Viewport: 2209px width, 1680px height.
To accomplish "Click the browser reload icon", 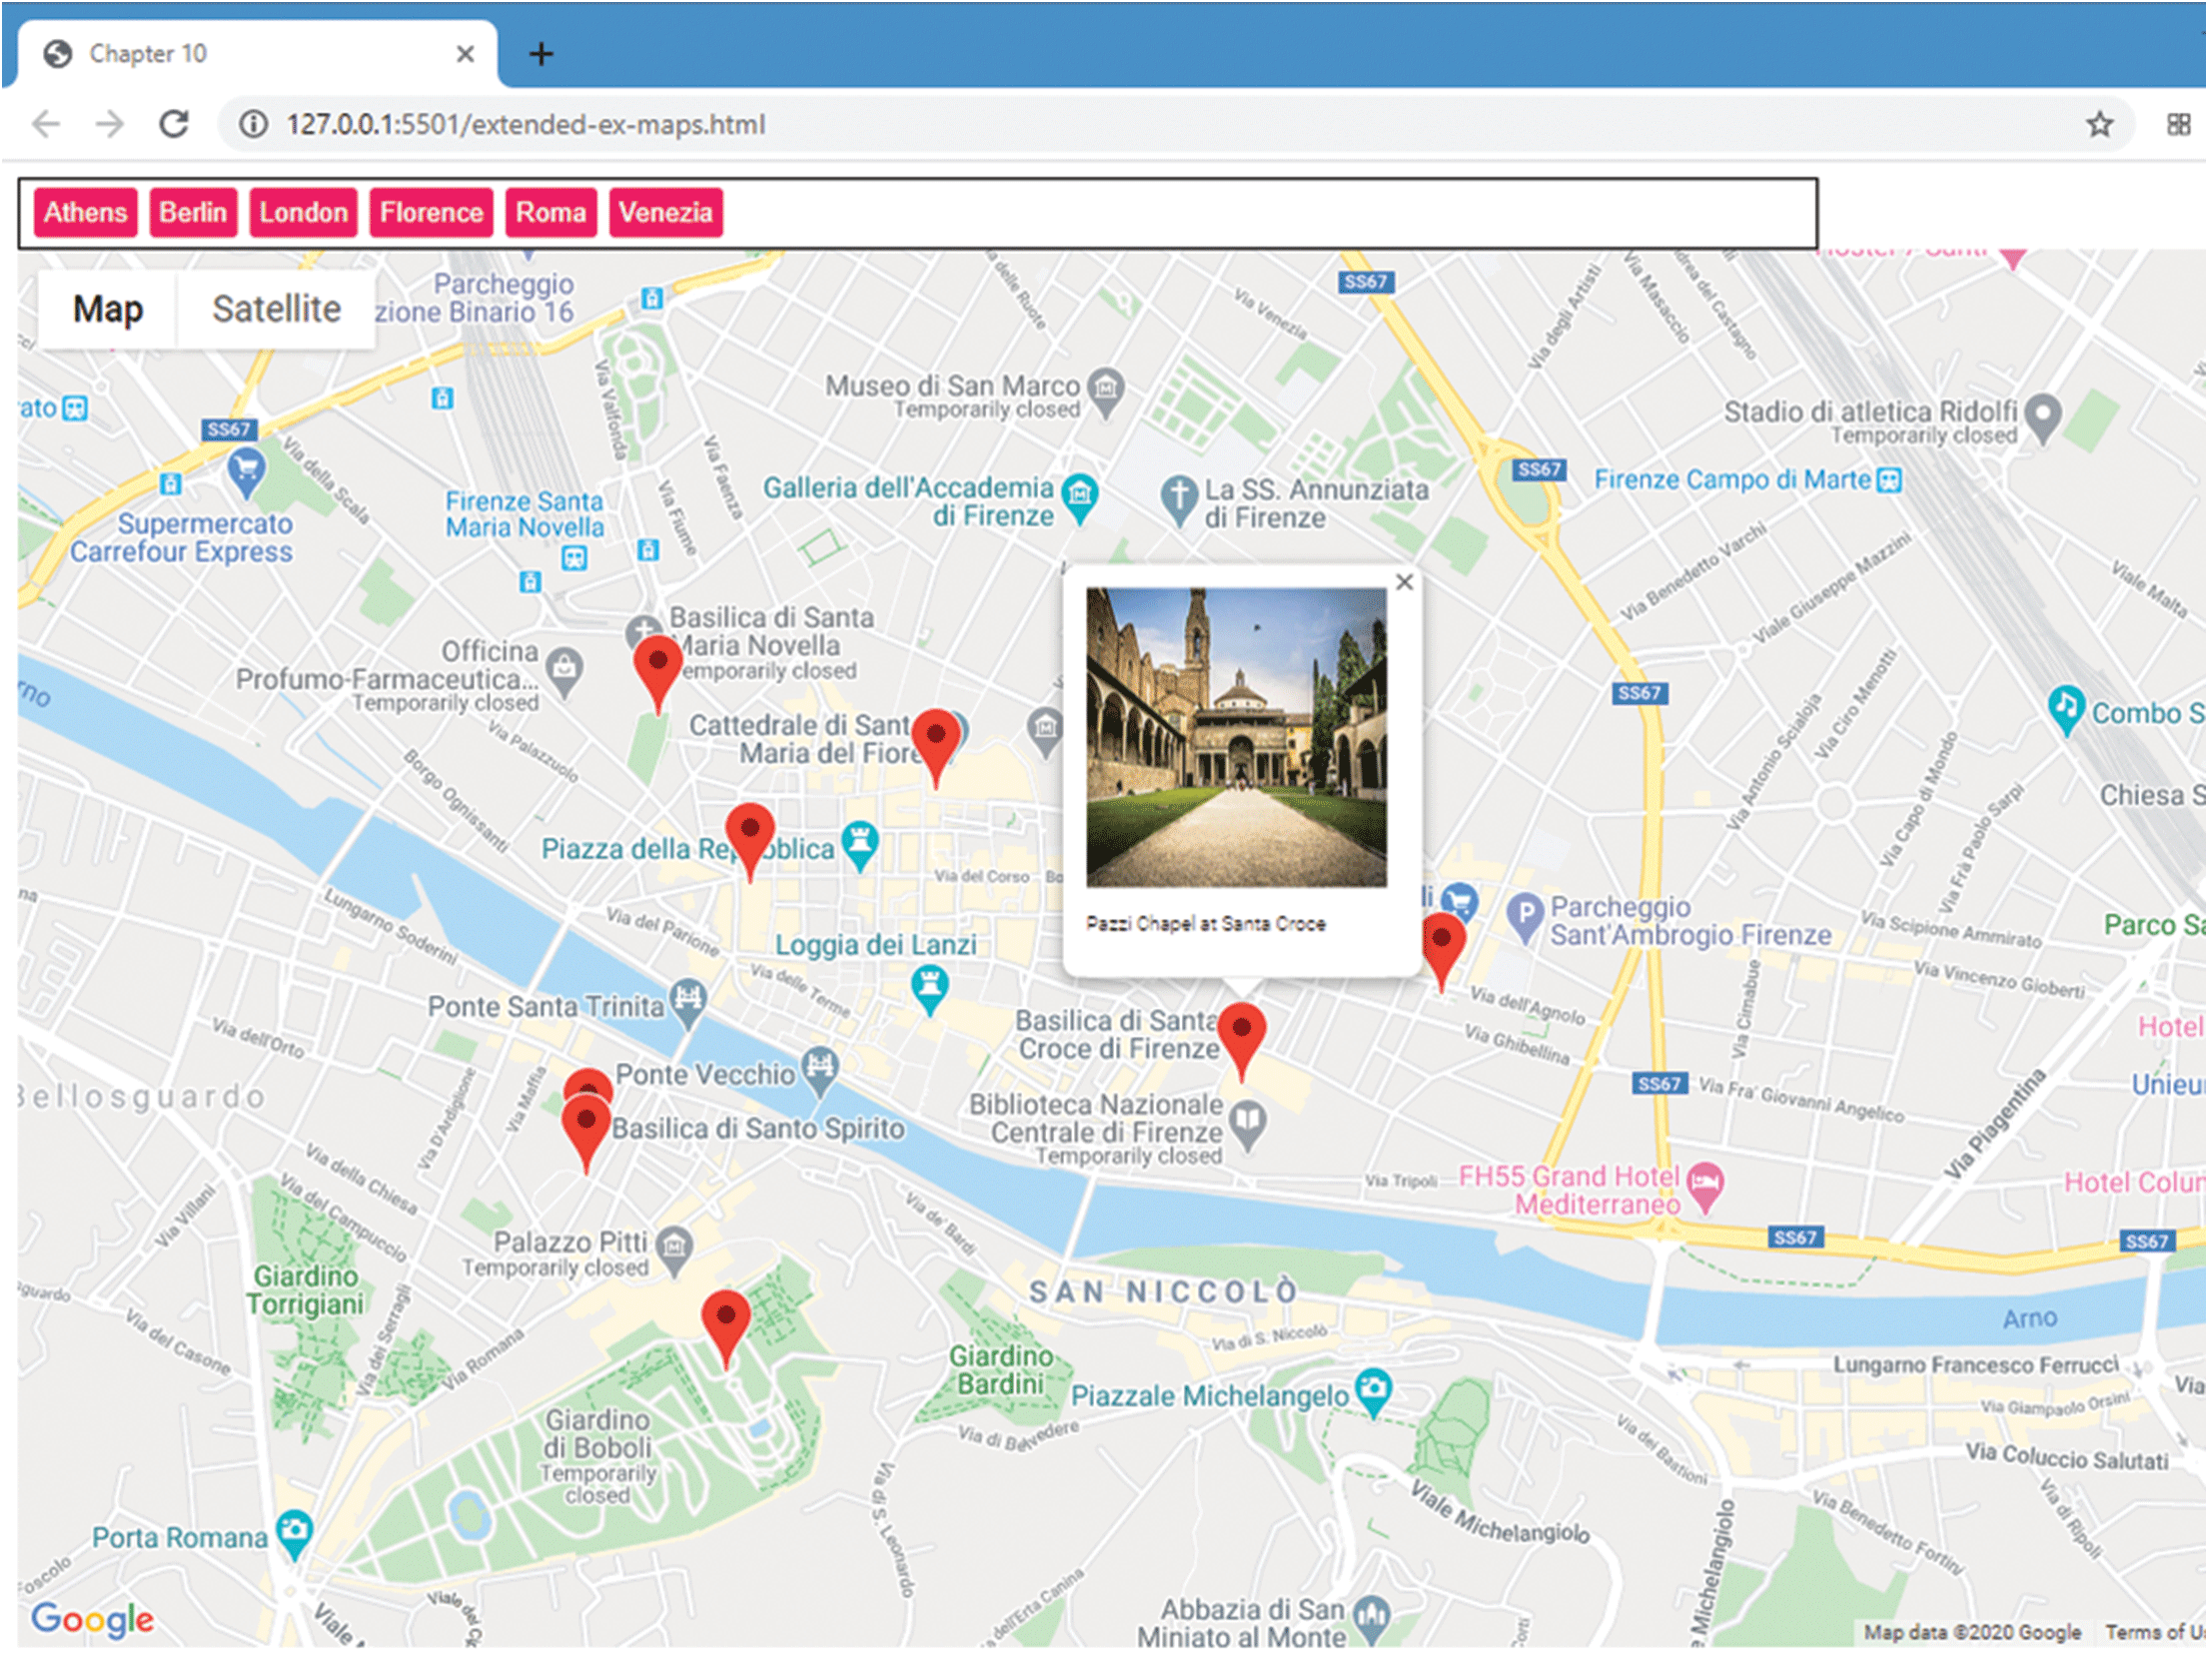I will click(174, 124).
